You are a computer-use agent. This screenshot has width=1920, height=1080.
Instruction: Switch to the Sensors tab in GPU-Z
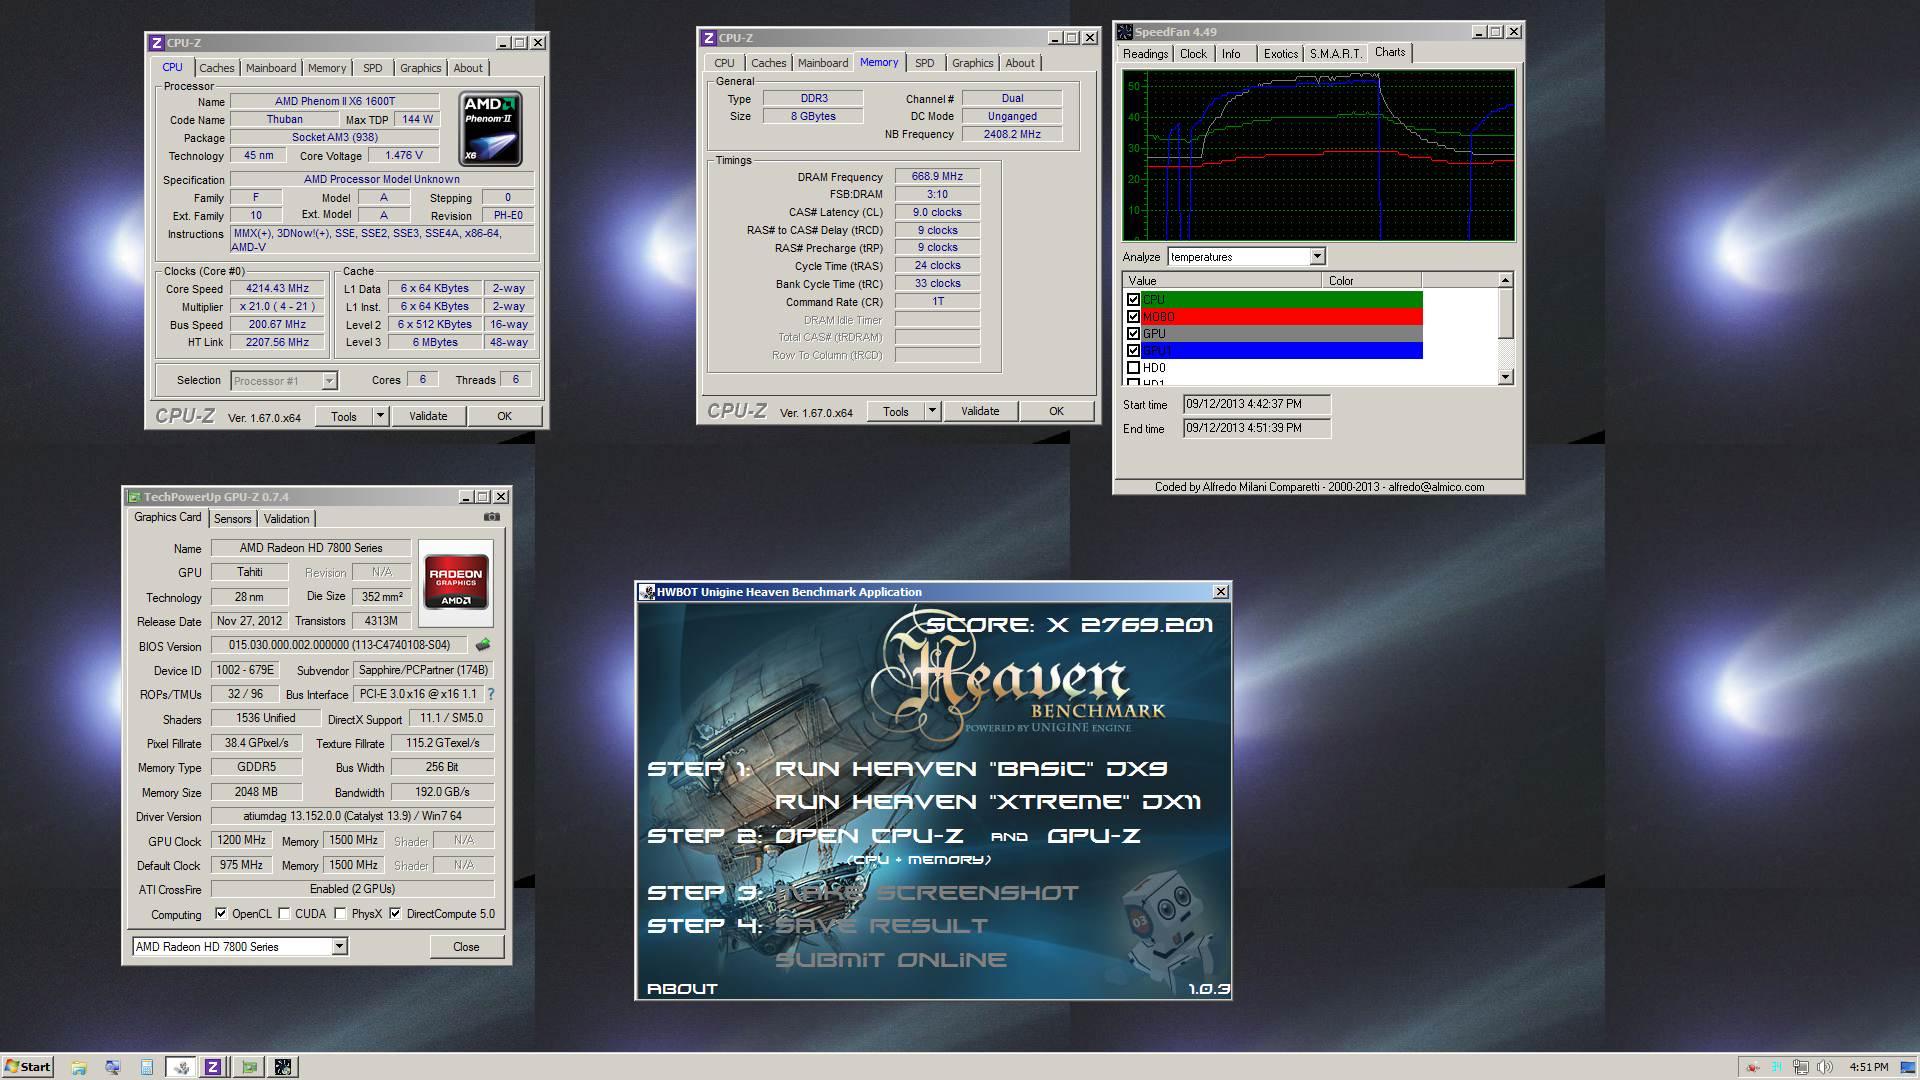click(x=232, y=518)
